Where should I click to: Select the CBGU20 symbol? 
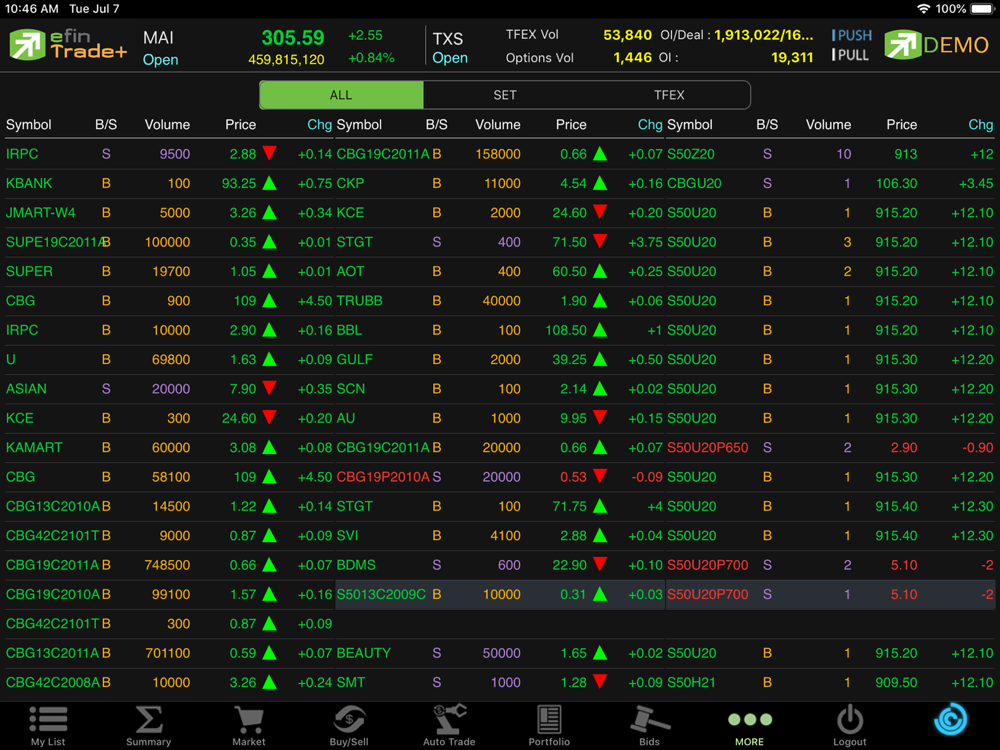point(695,183)
